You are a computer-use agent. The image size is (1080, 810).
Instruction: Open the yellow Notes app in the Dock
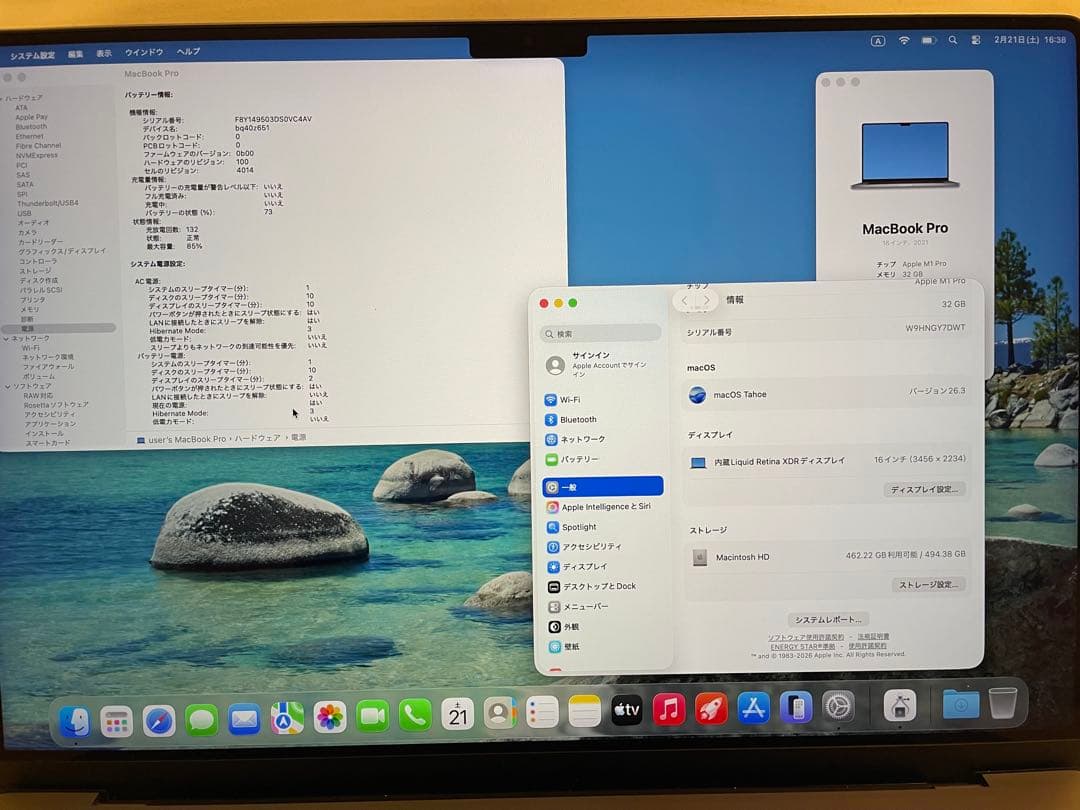[x=585, y=711]
